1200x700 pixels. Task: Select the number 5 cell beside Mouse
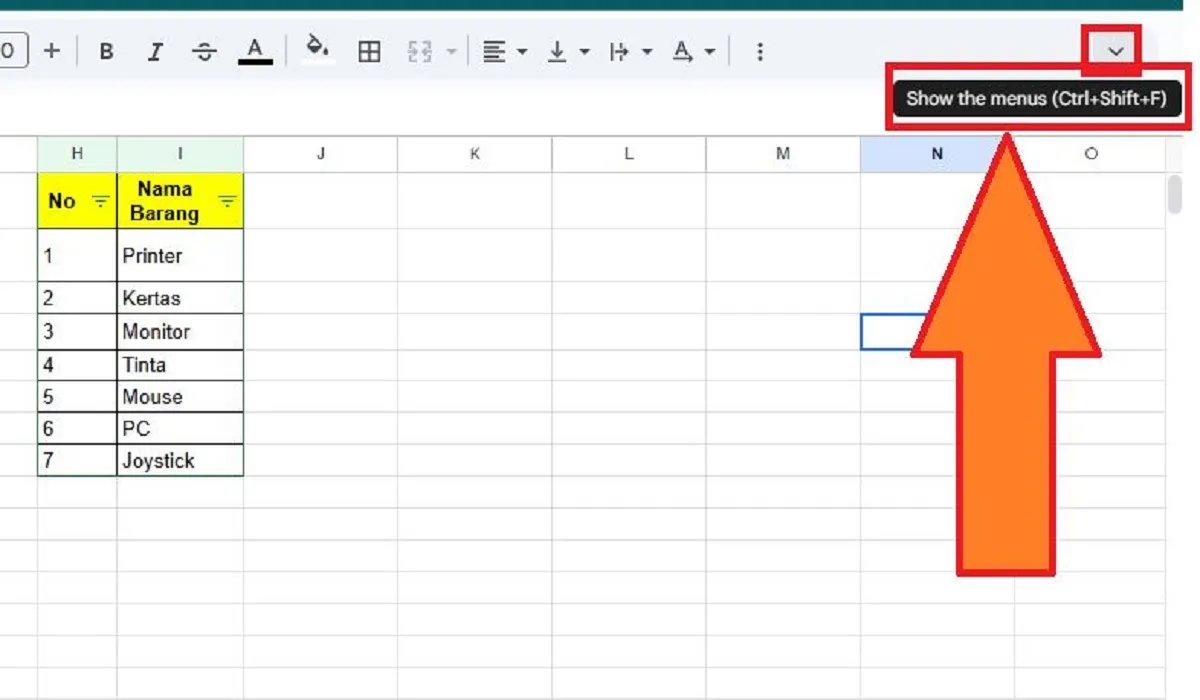(x=77, y=397)
